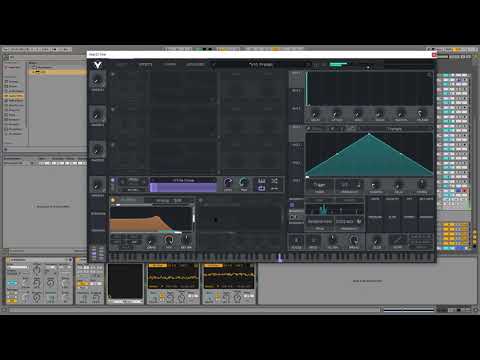Click the sampler Level knob
Image resolution: width=480 pixels, height=360 pixels.
[228, 182]
